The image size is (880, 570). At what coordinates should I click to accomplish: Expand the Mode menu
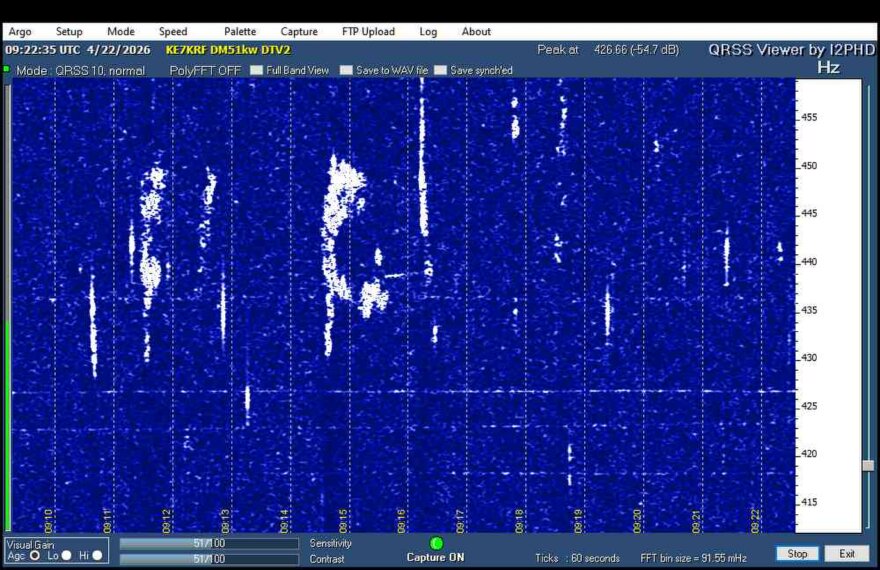pos(121,32)
